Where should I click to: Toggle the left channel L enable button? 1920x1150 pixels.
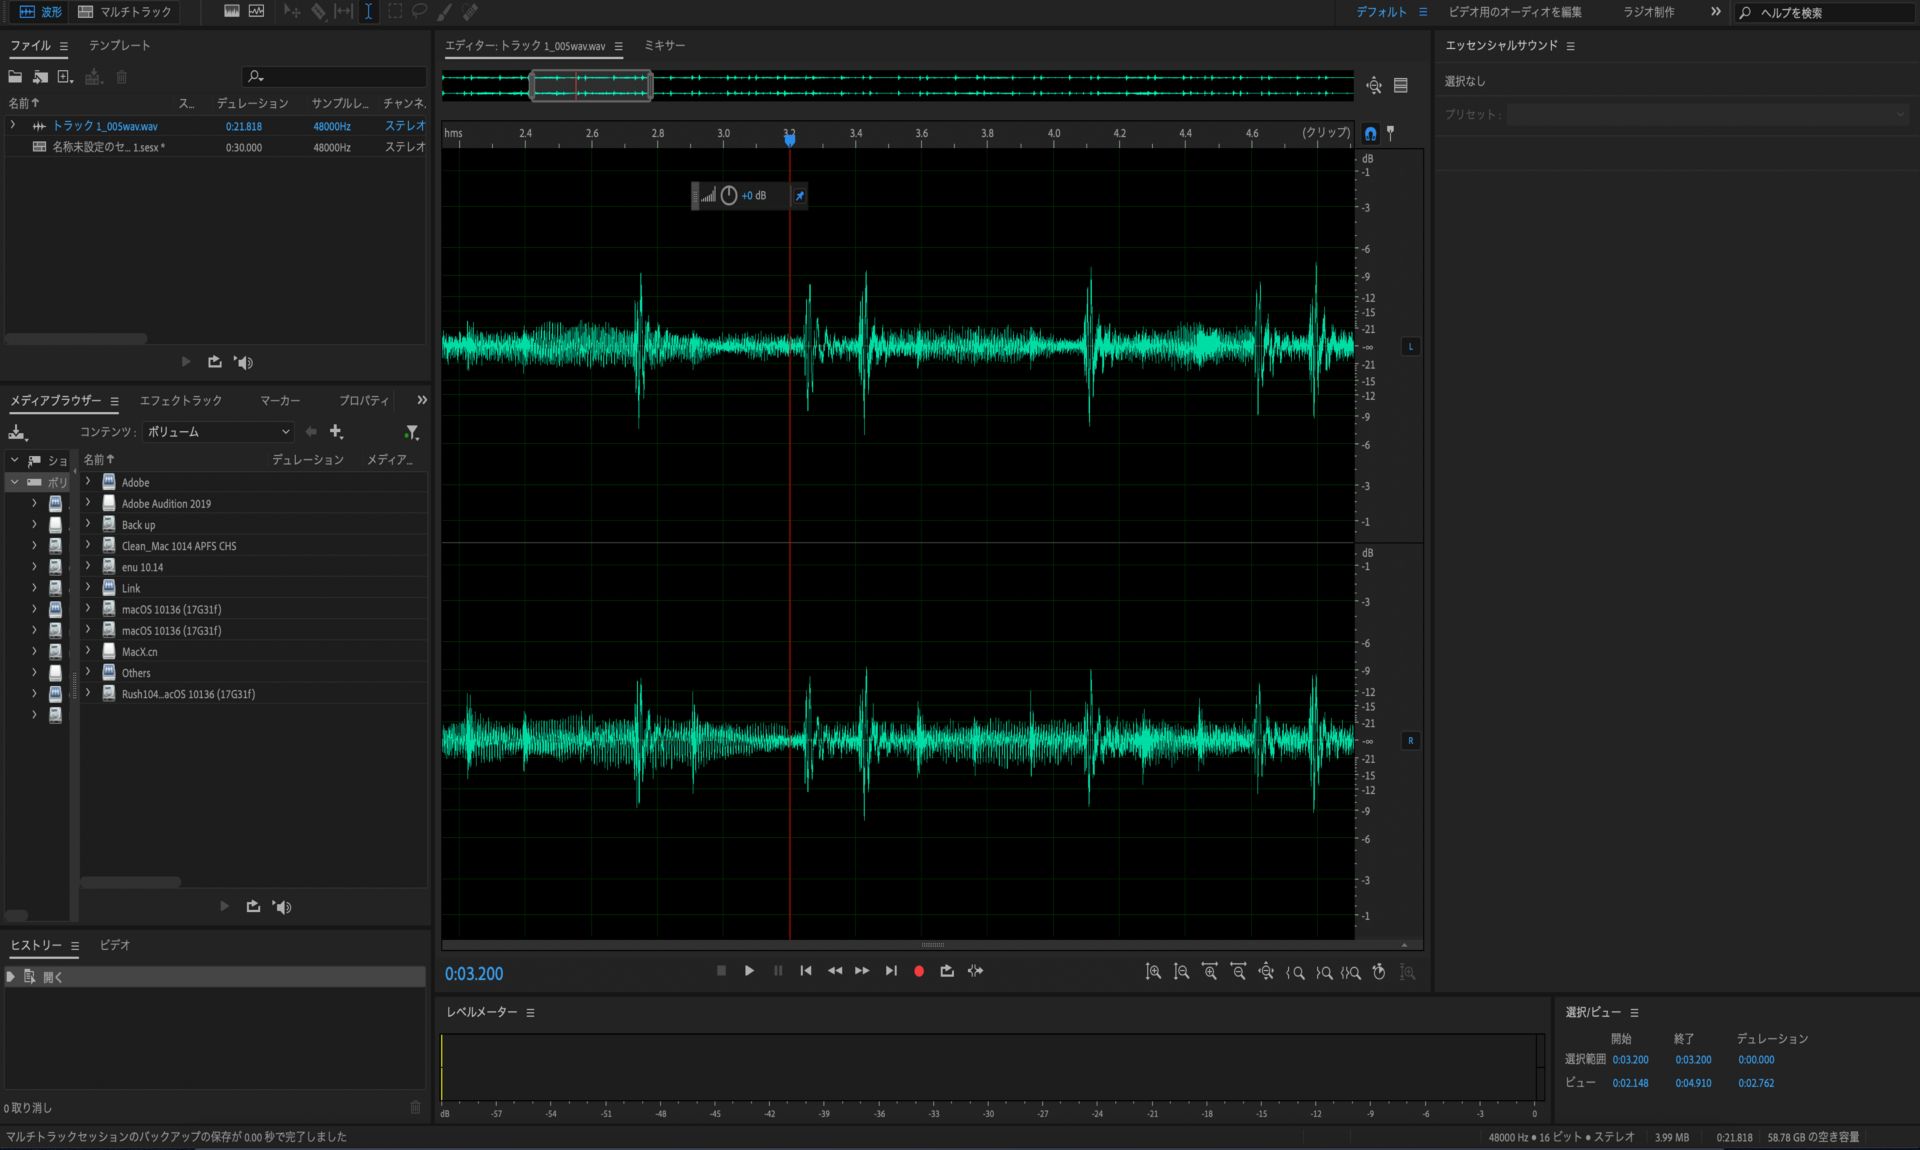coord(1410,347)
